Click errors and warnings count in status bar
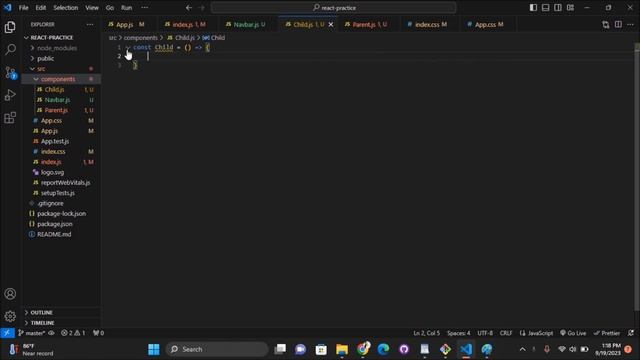This screenshot has width=640, height=360. pos(73,333)
